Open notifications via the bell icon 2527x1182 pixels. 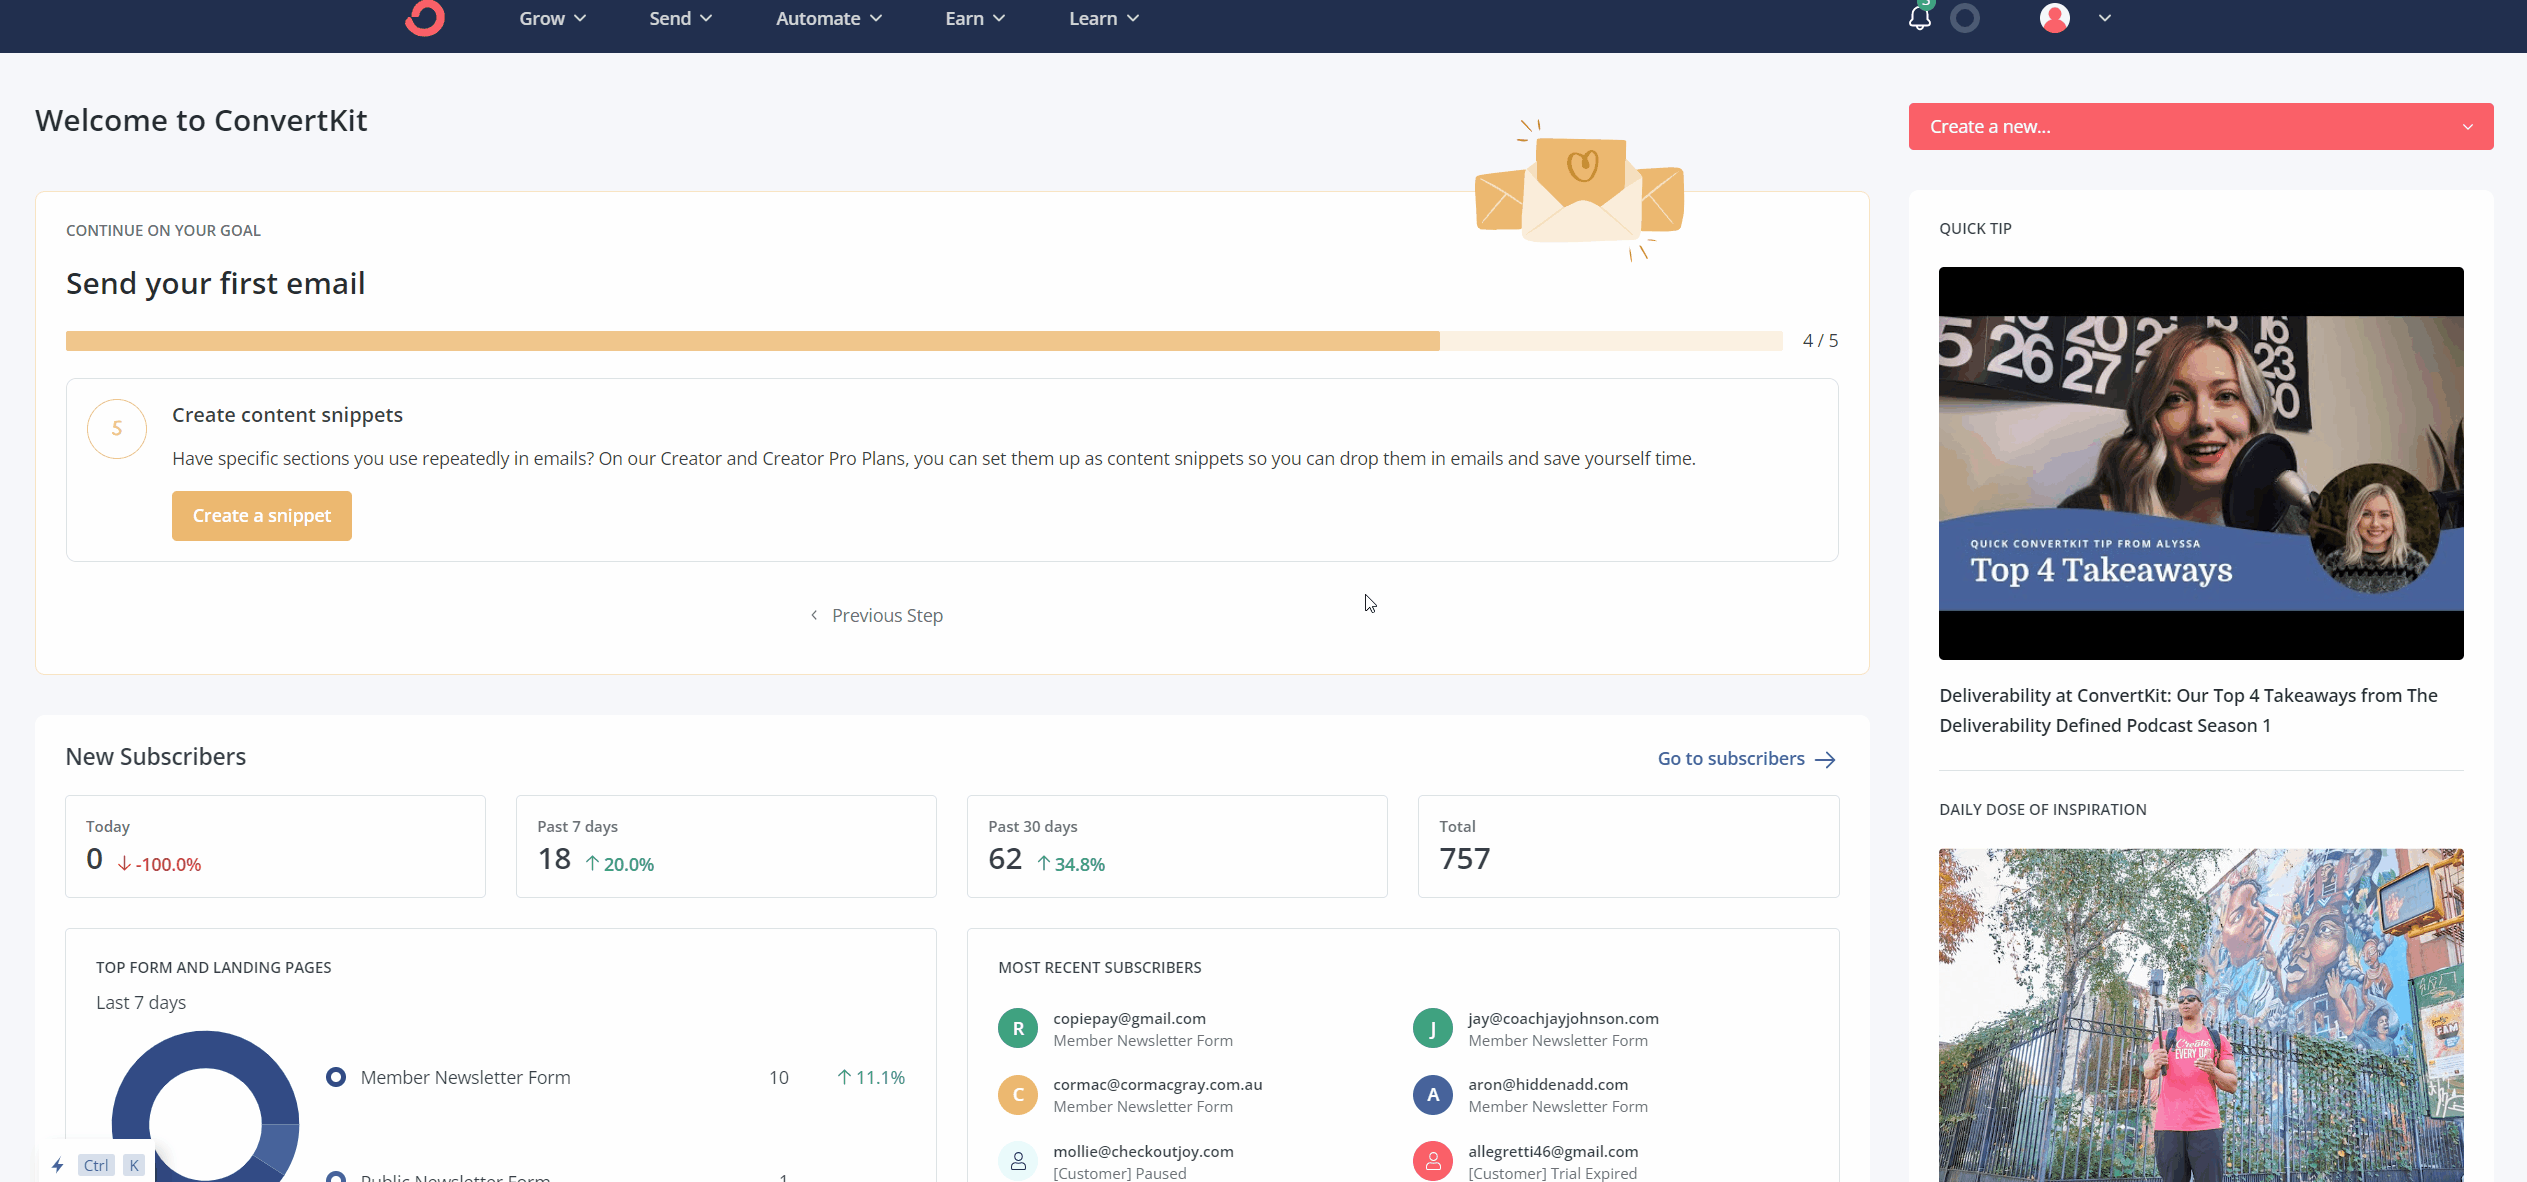click(1918, 18)
